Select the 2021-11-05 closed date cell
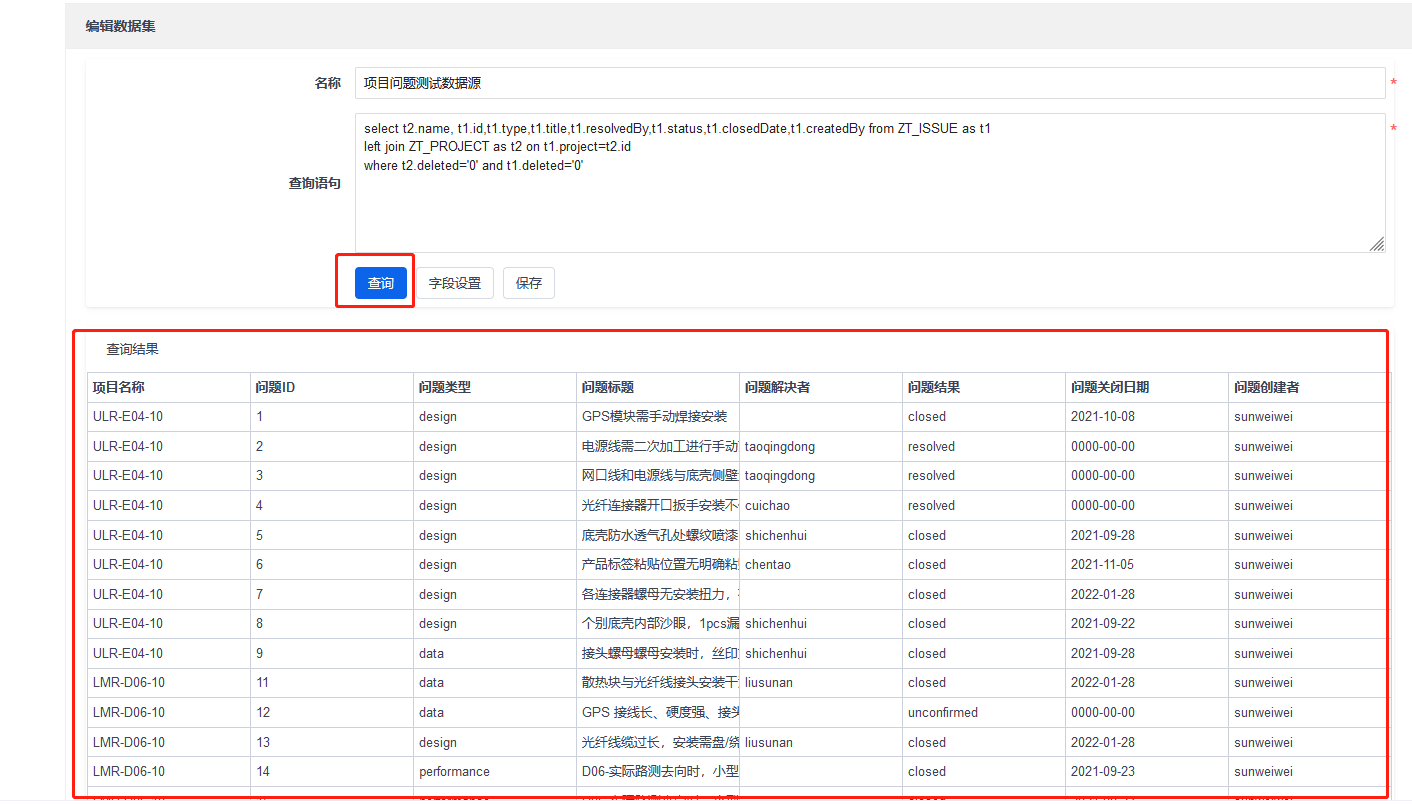Image resolution: width=1412 pixels, height=804 pixels. (1102, 564)
